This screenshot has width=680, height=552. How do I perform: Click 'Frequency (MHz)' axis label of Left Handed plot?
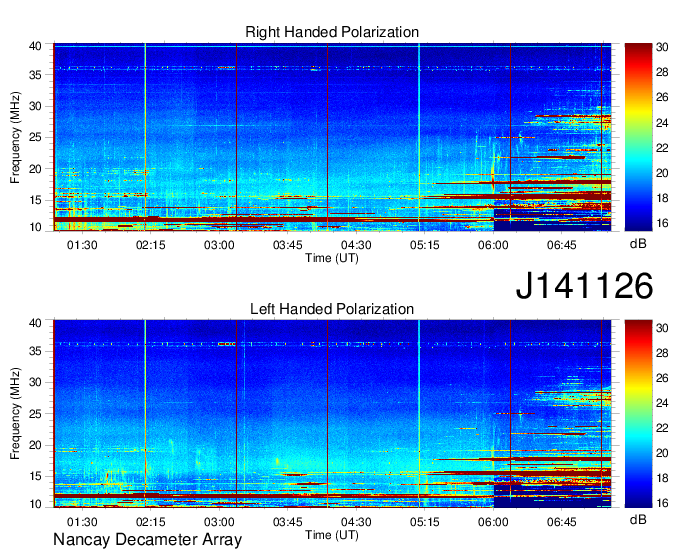(15, 414)
